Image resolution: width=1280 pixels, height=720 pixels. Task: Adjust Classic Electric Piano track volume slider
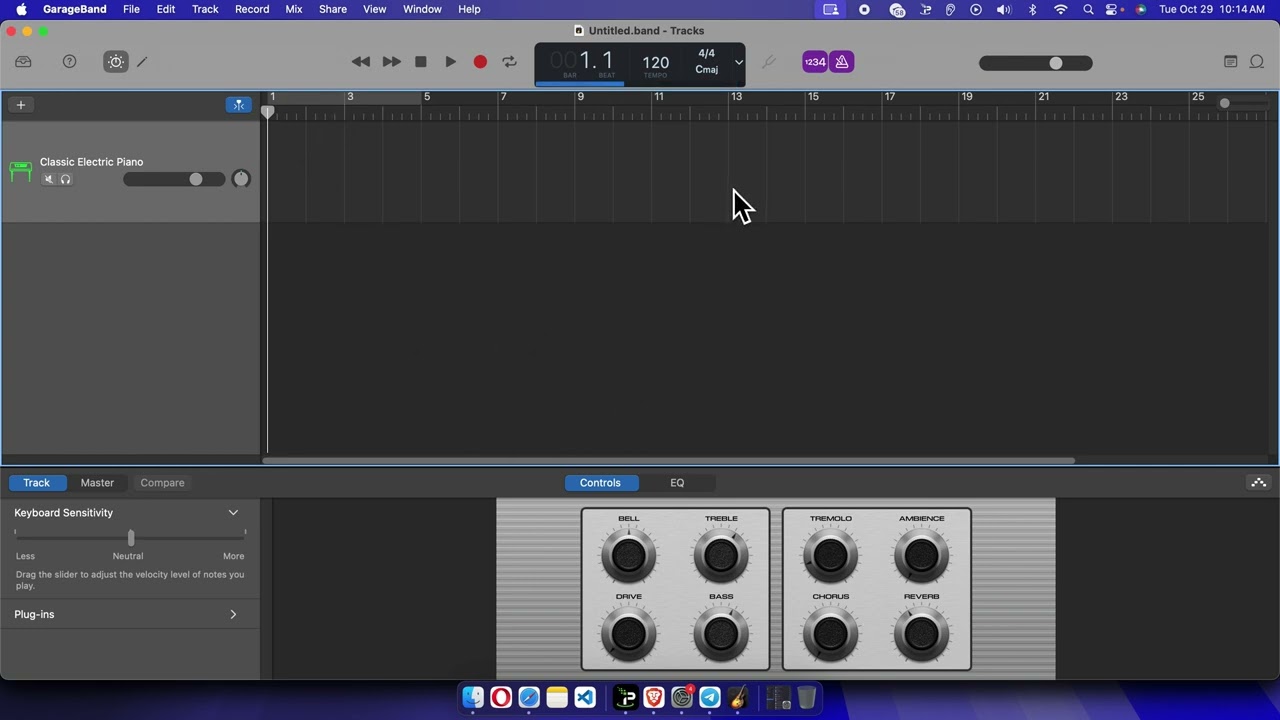click(174, 179)
